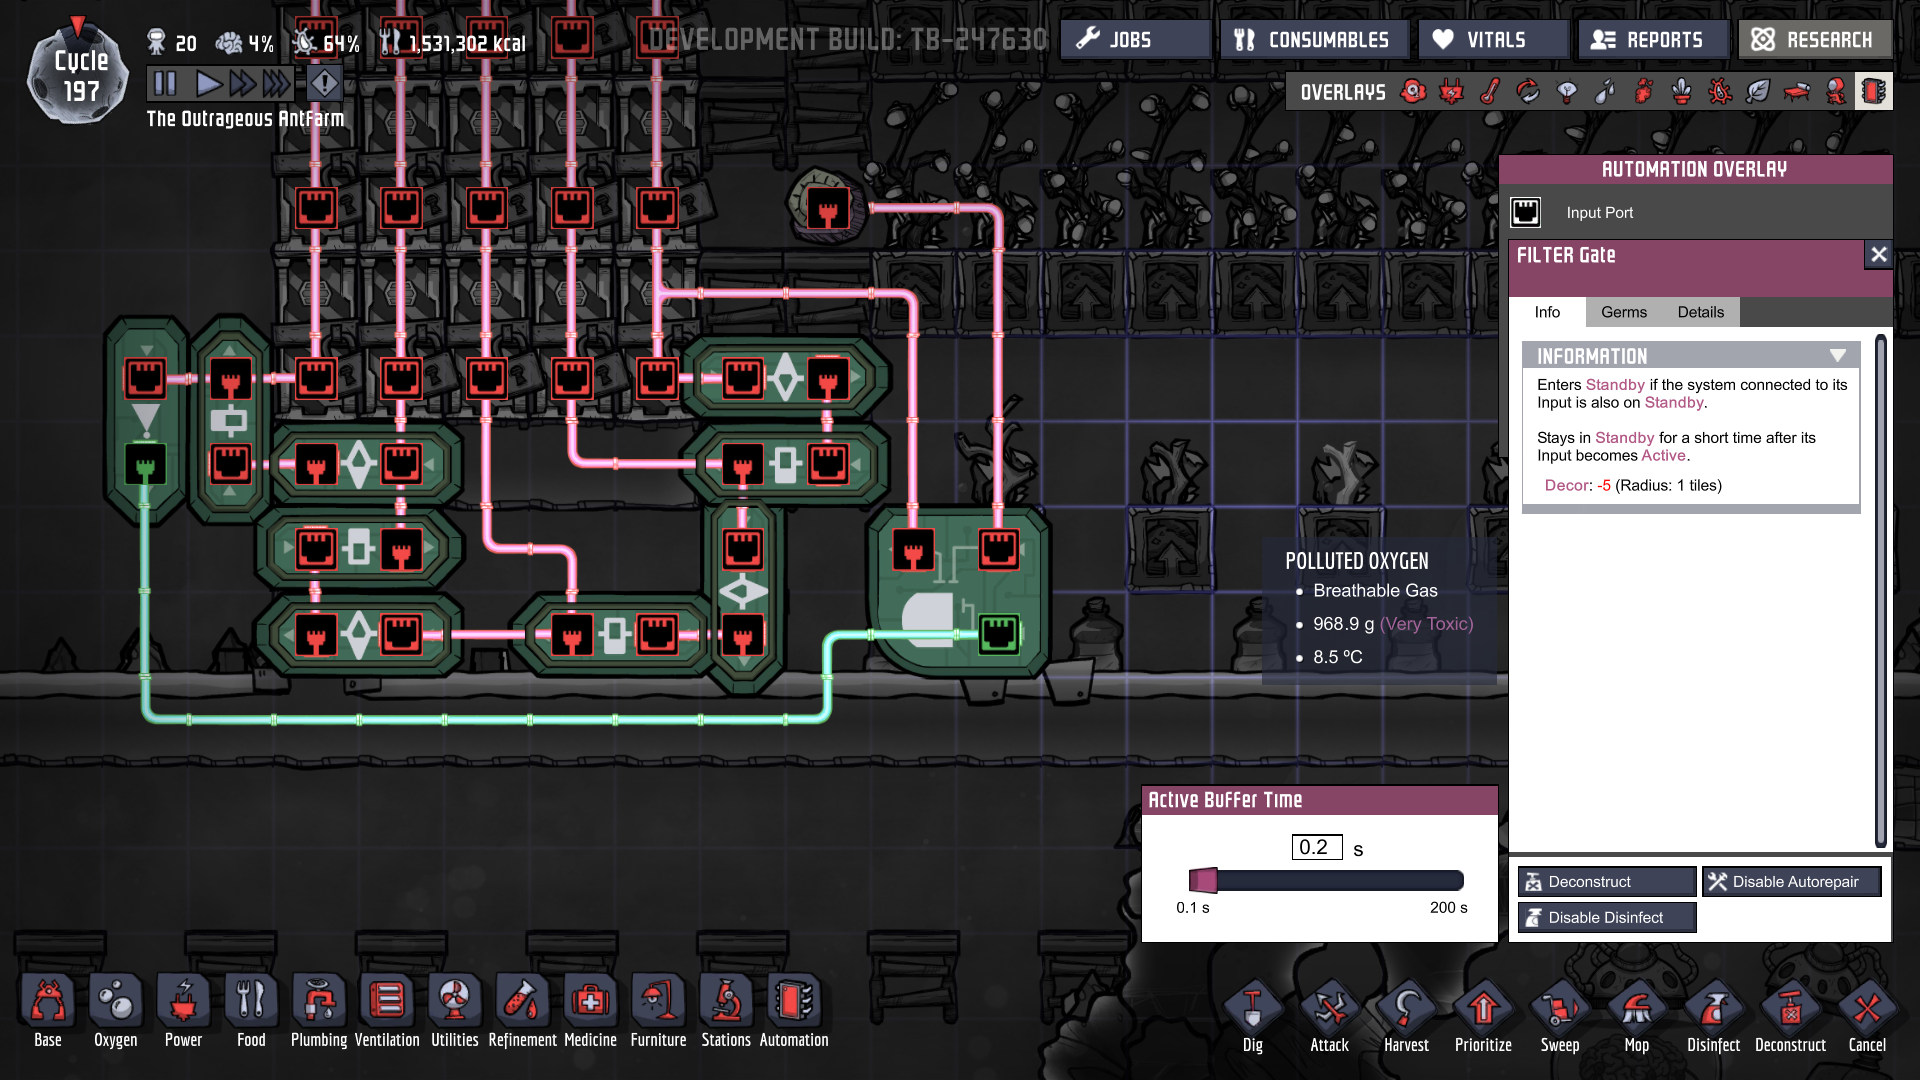This screenshot has width=1920, height=1080.
Task: Collapse the Information section
Action: (x=1837, y=356)
